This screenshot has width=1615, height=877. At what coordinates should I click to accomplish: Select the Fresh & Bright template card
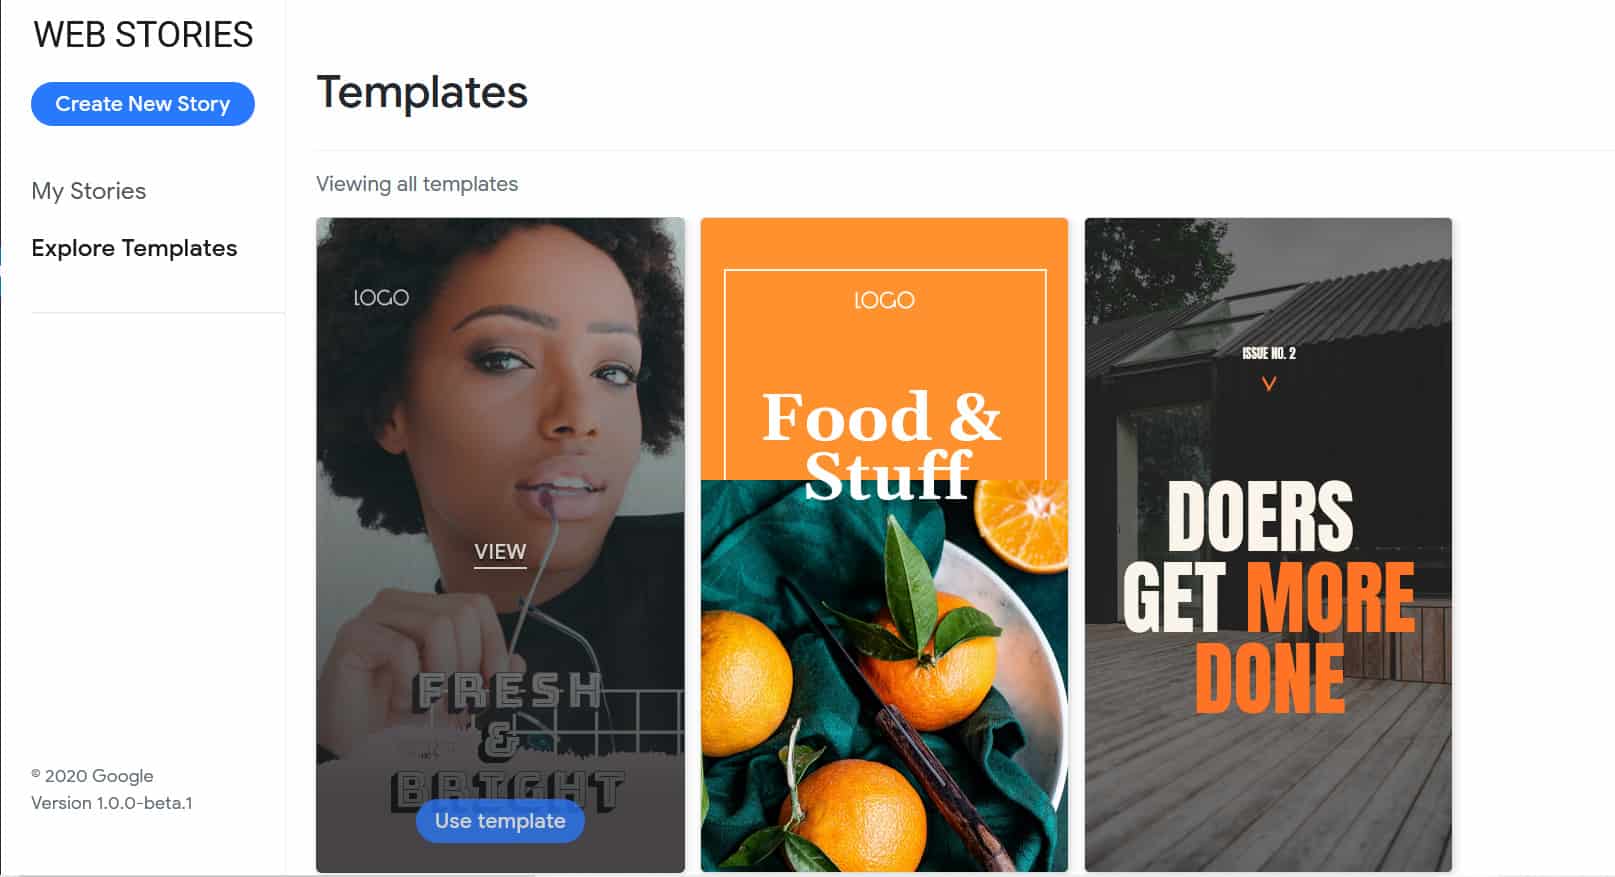[500, 545]
